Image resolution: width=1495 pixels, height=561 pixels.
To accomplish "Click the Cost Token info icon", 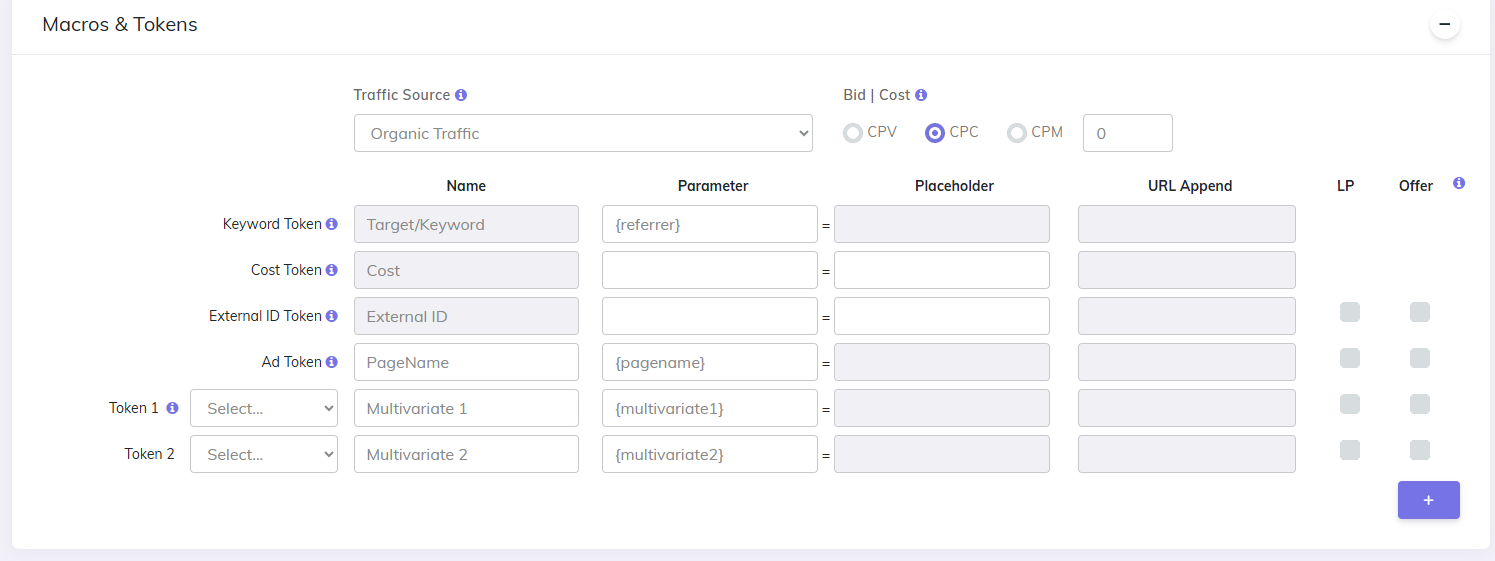I will point(332,270).
